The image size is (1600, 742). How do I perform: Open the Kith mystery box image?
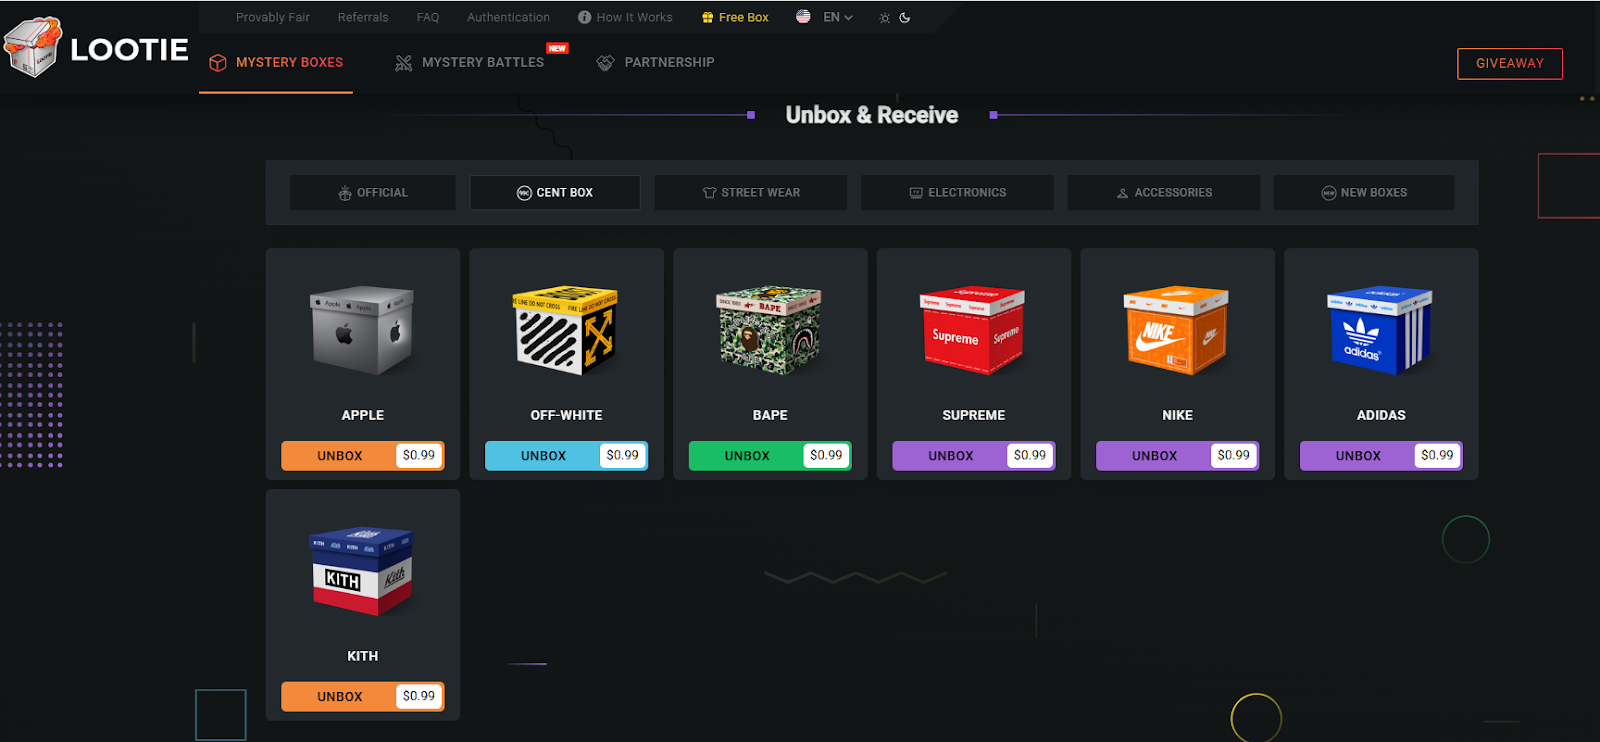362,572
